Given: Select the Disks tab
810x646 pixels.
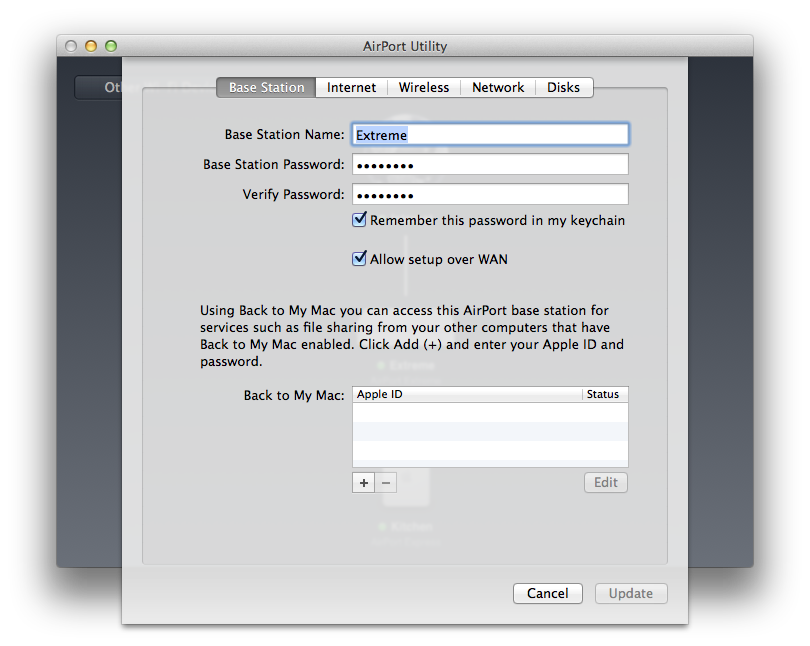Looking at the screenshot, I should [x=564, y=87].
